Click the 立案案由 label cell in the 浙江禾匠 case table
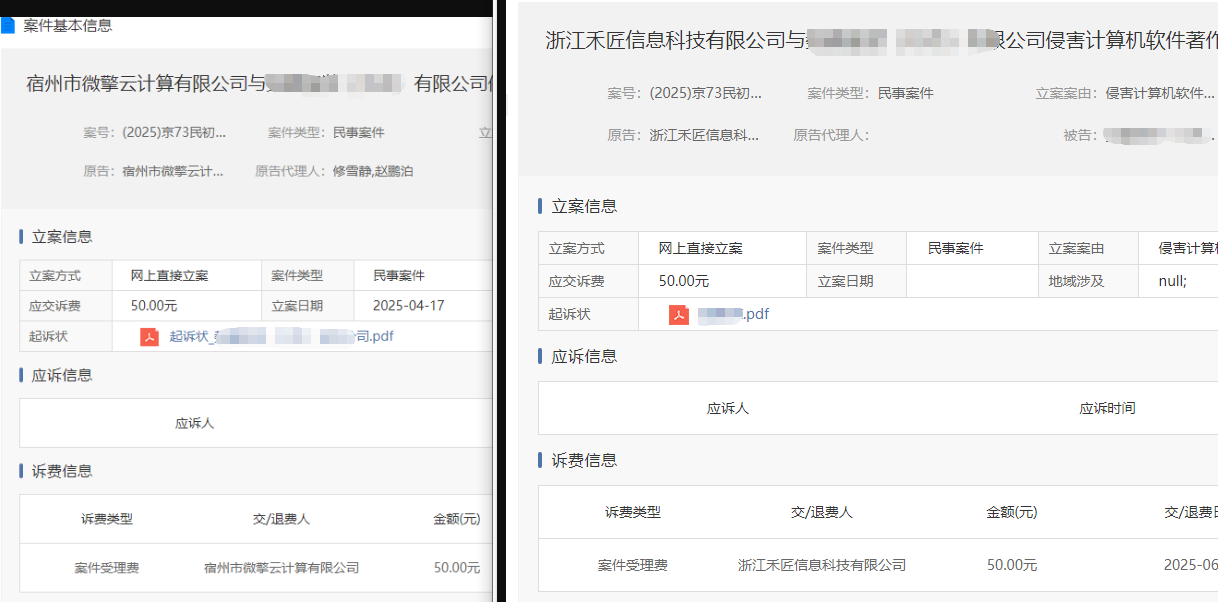Viewport: 1218px width, 602px height. [1088, 248]
